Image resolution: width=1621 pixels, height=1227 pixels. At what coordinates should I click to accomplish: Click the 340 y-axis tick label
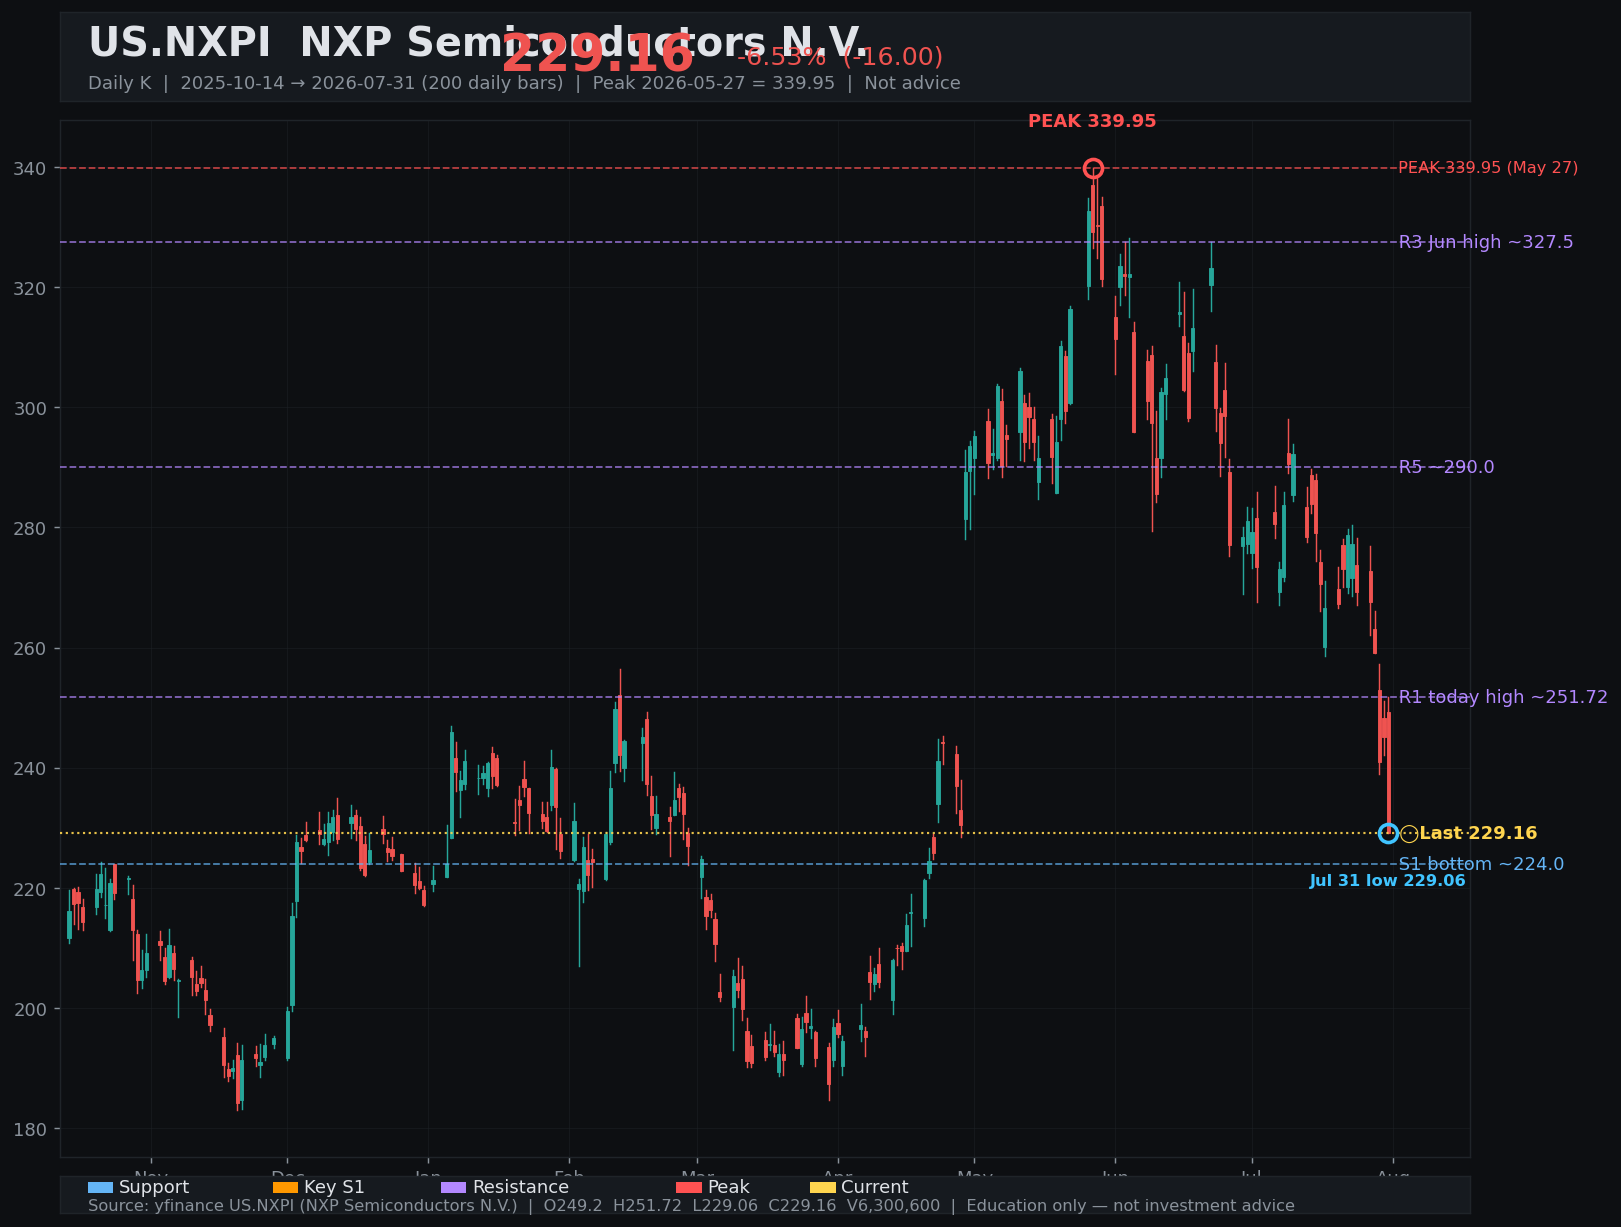pos(30,168)
